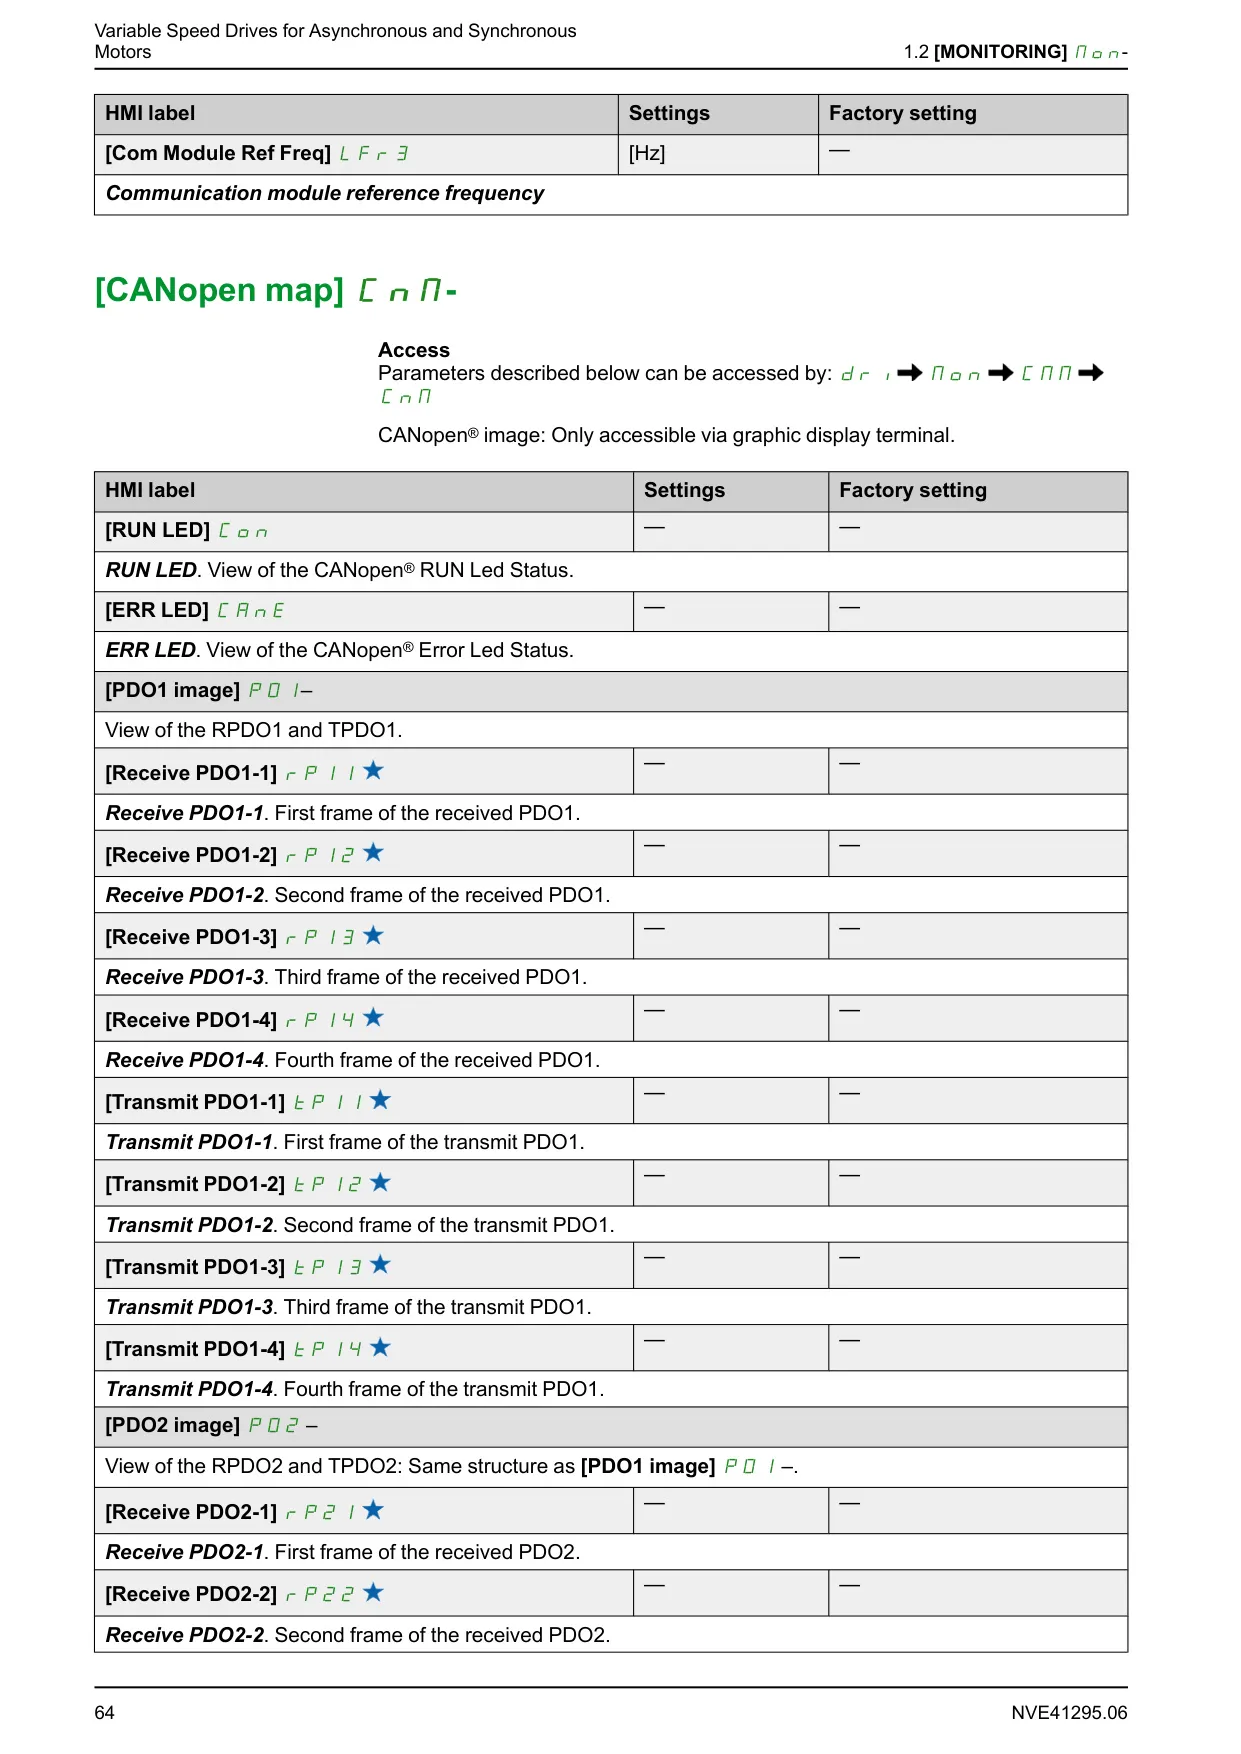
Task: Click the star icon beside Receive PDO1-2
Action: pos(373,852)
